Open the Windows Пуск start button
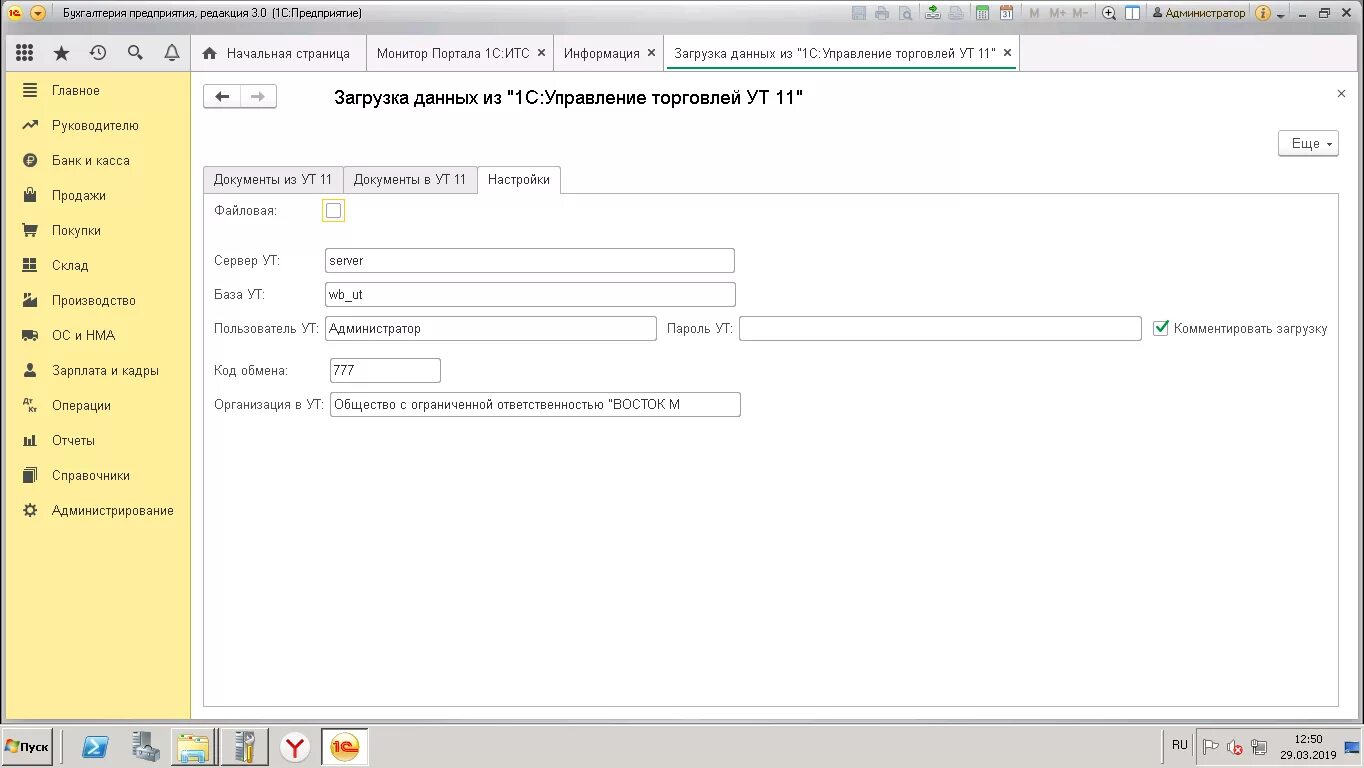This screenshot has height=768, width=1364. point(27,747)
